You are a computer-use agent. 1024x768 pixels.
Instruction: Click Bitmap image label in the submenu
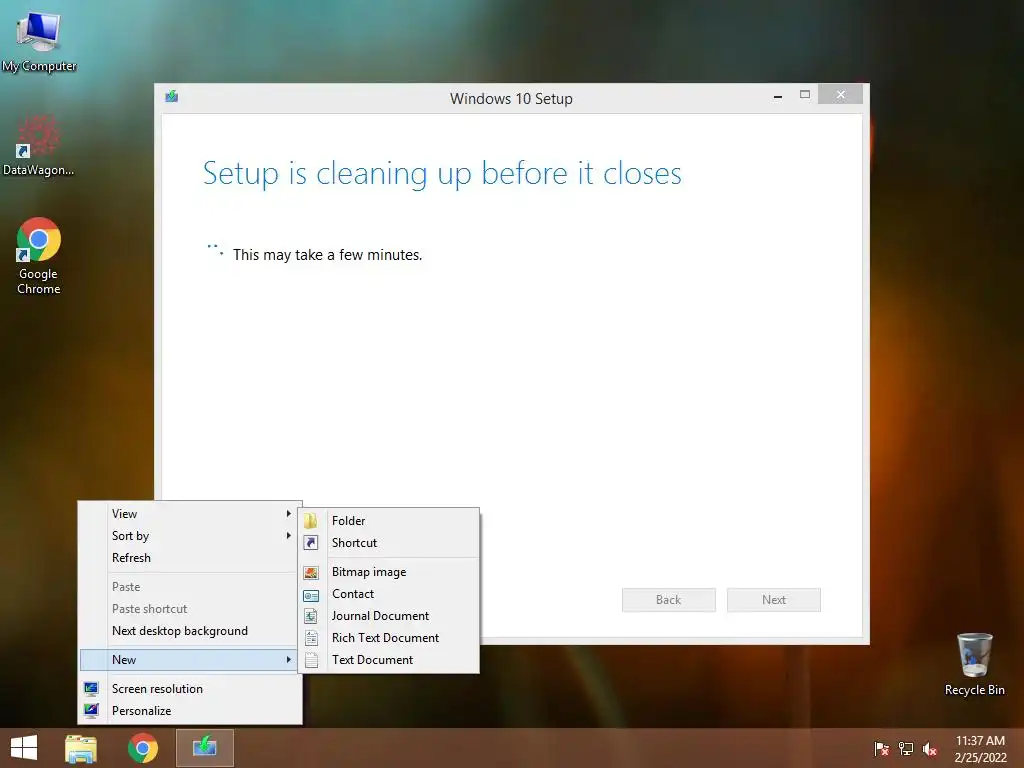[369, 572]
